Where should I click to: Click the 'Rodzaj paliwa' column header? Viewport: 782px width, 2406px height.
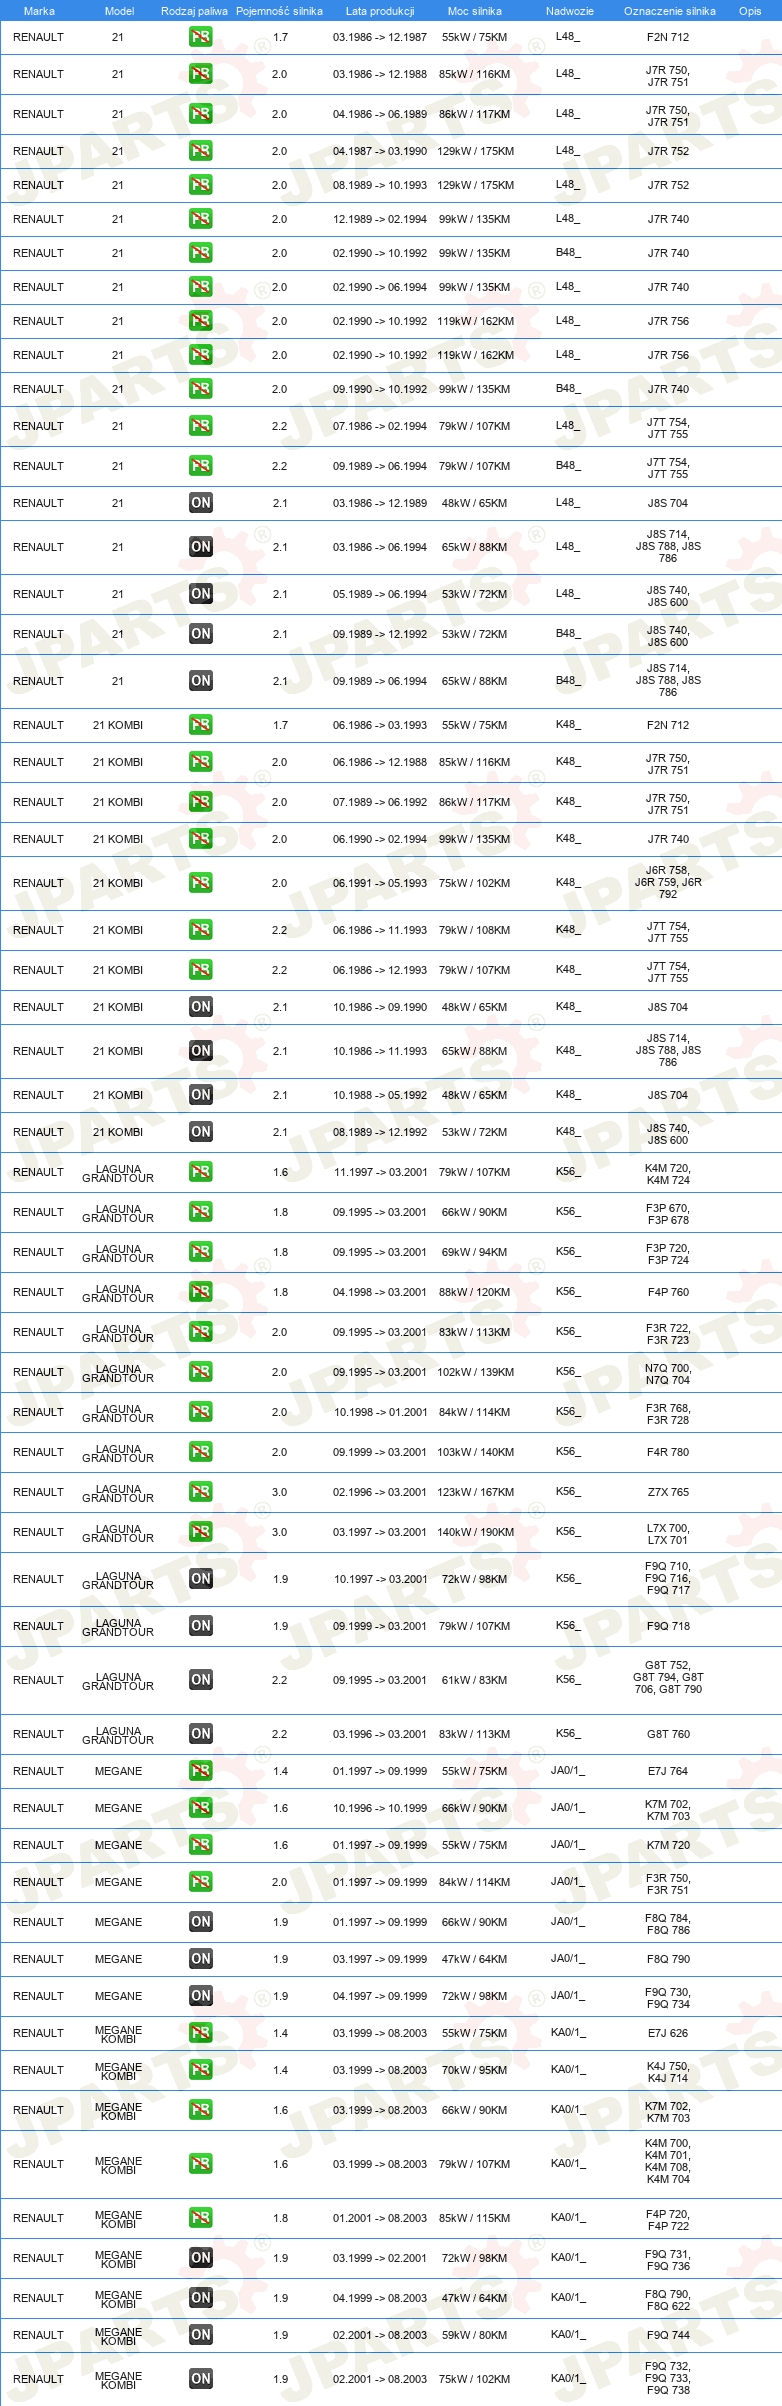click(x=194, y=11)
